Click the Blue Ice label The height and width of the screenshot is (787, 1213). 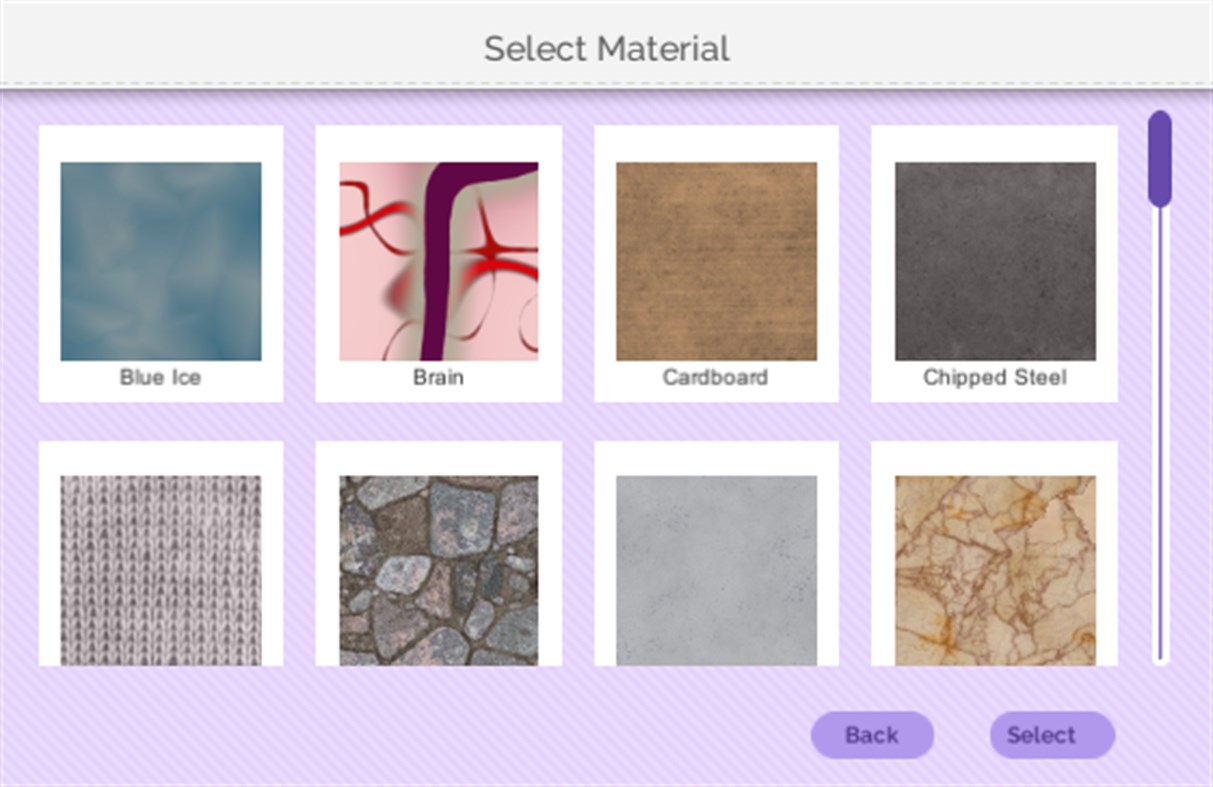click(x=160, y=378)
